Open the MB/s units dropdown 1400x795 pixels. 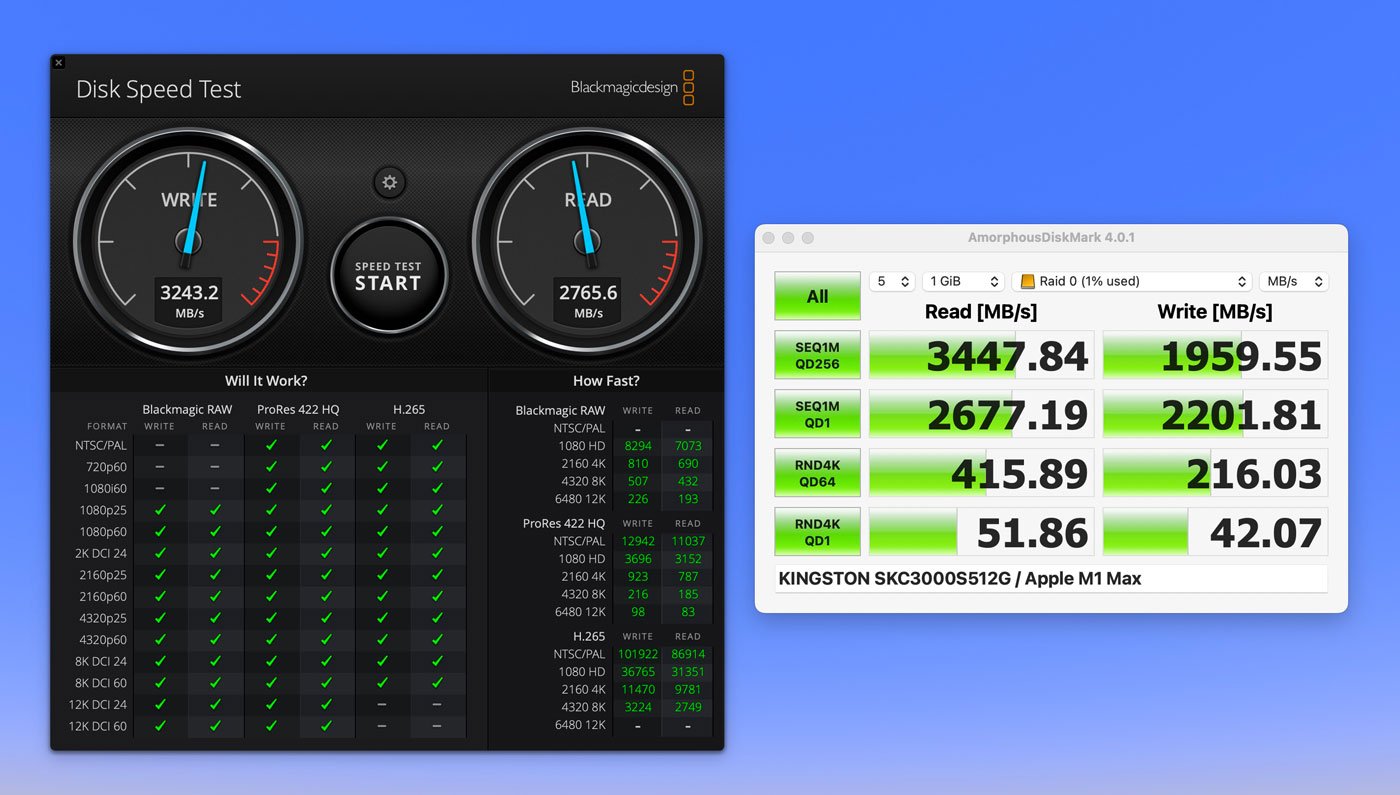1293,282
